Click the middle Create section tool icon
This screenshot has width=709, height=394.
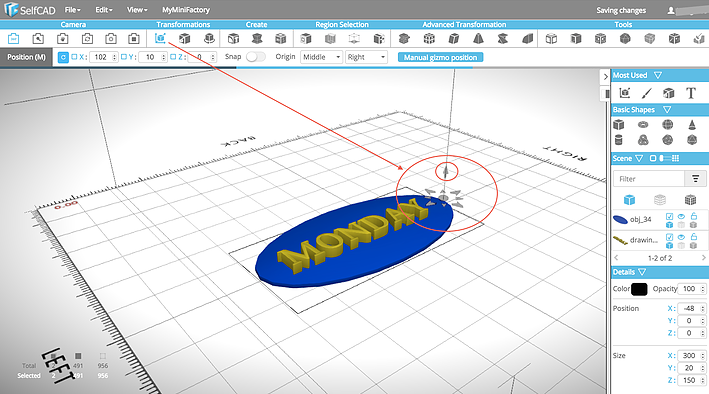[x=257, y=38]
